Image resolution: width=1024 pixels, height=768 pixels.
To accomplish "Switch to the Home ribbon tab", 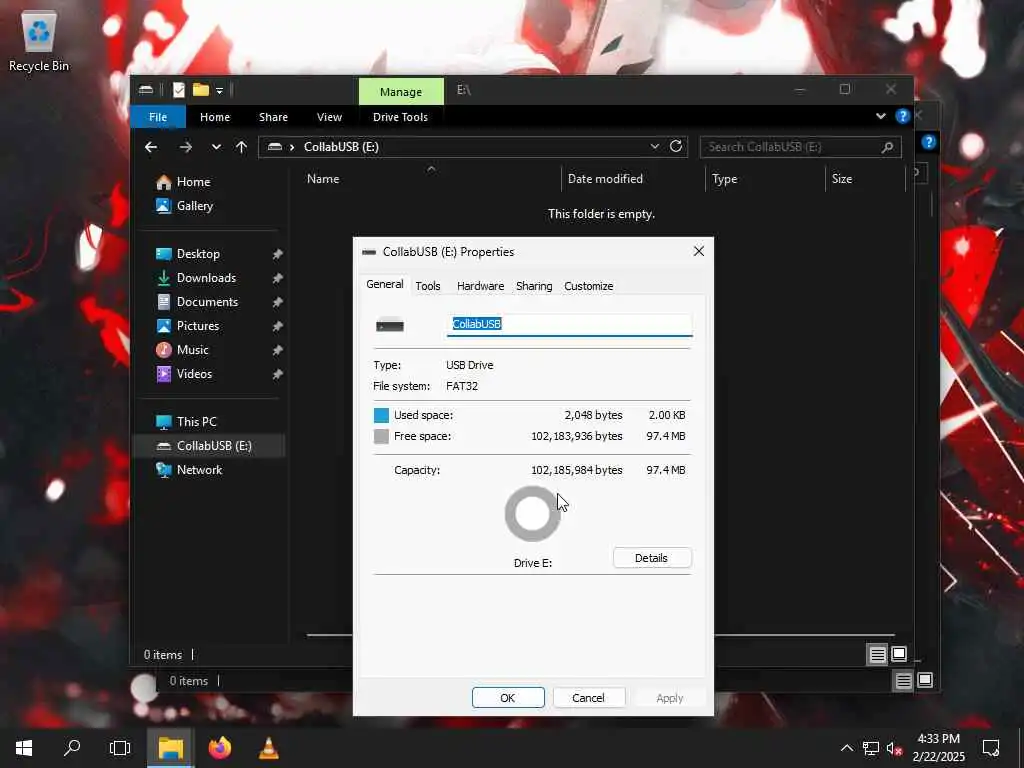I will click(x=215, y=117).
